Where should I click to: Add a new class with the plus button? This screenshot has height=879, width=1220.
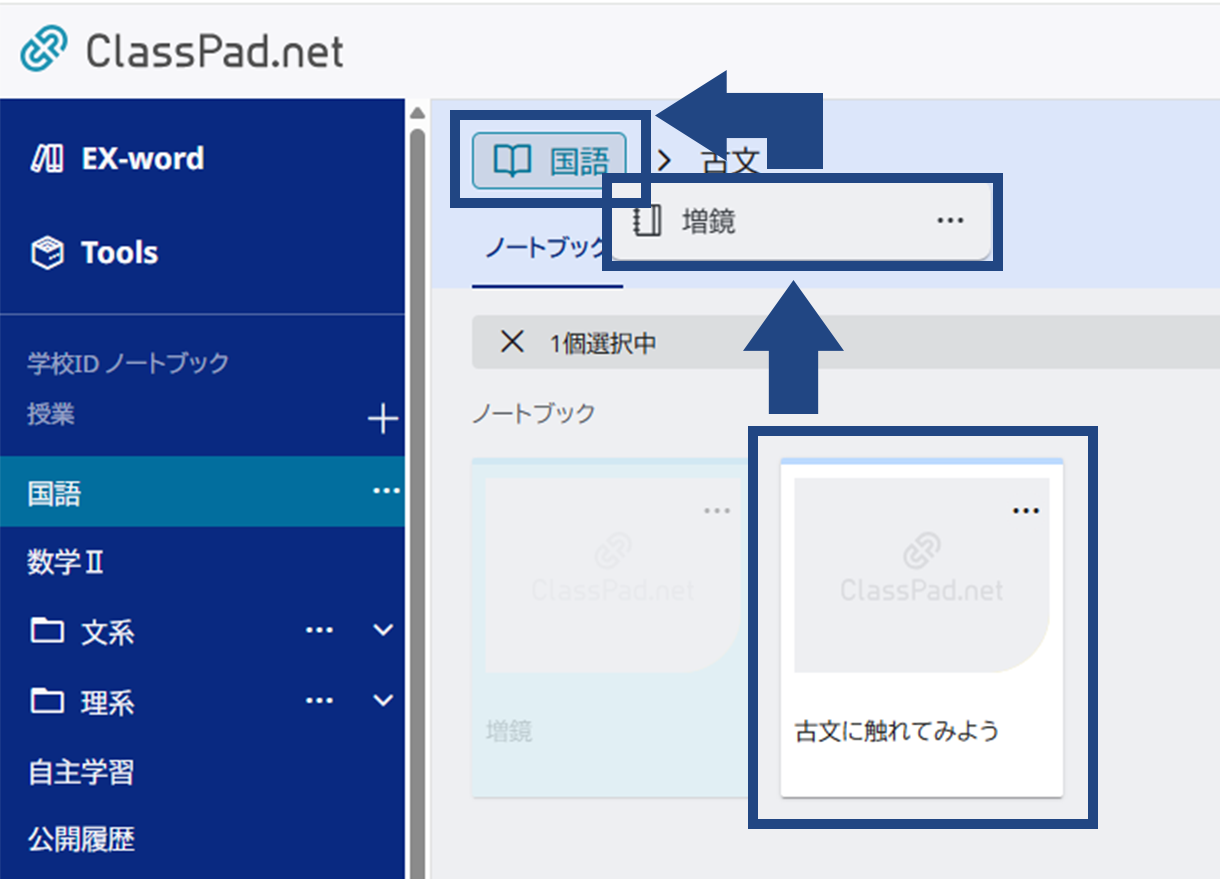click(x=383, y=419)
